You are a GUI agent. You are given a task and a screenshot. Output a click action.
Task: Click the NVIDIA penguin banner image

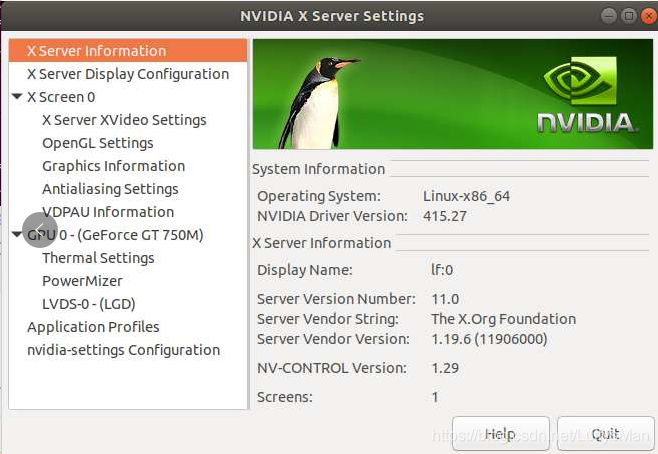pos(453,94)
